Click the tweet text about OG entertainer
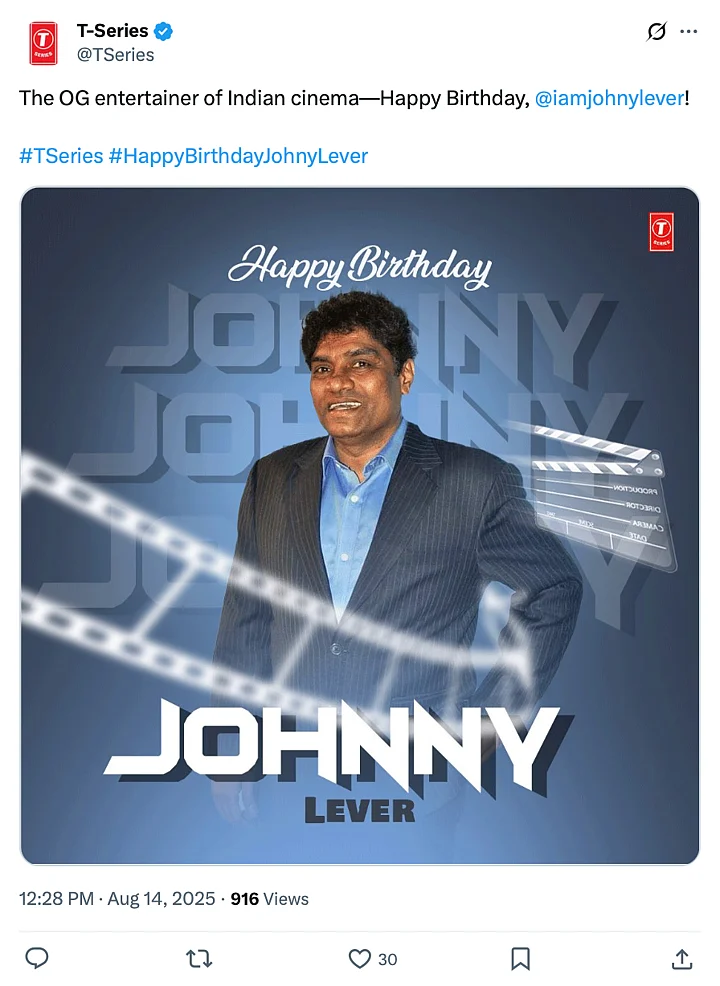The image size is (720, 986). point(354,98)
